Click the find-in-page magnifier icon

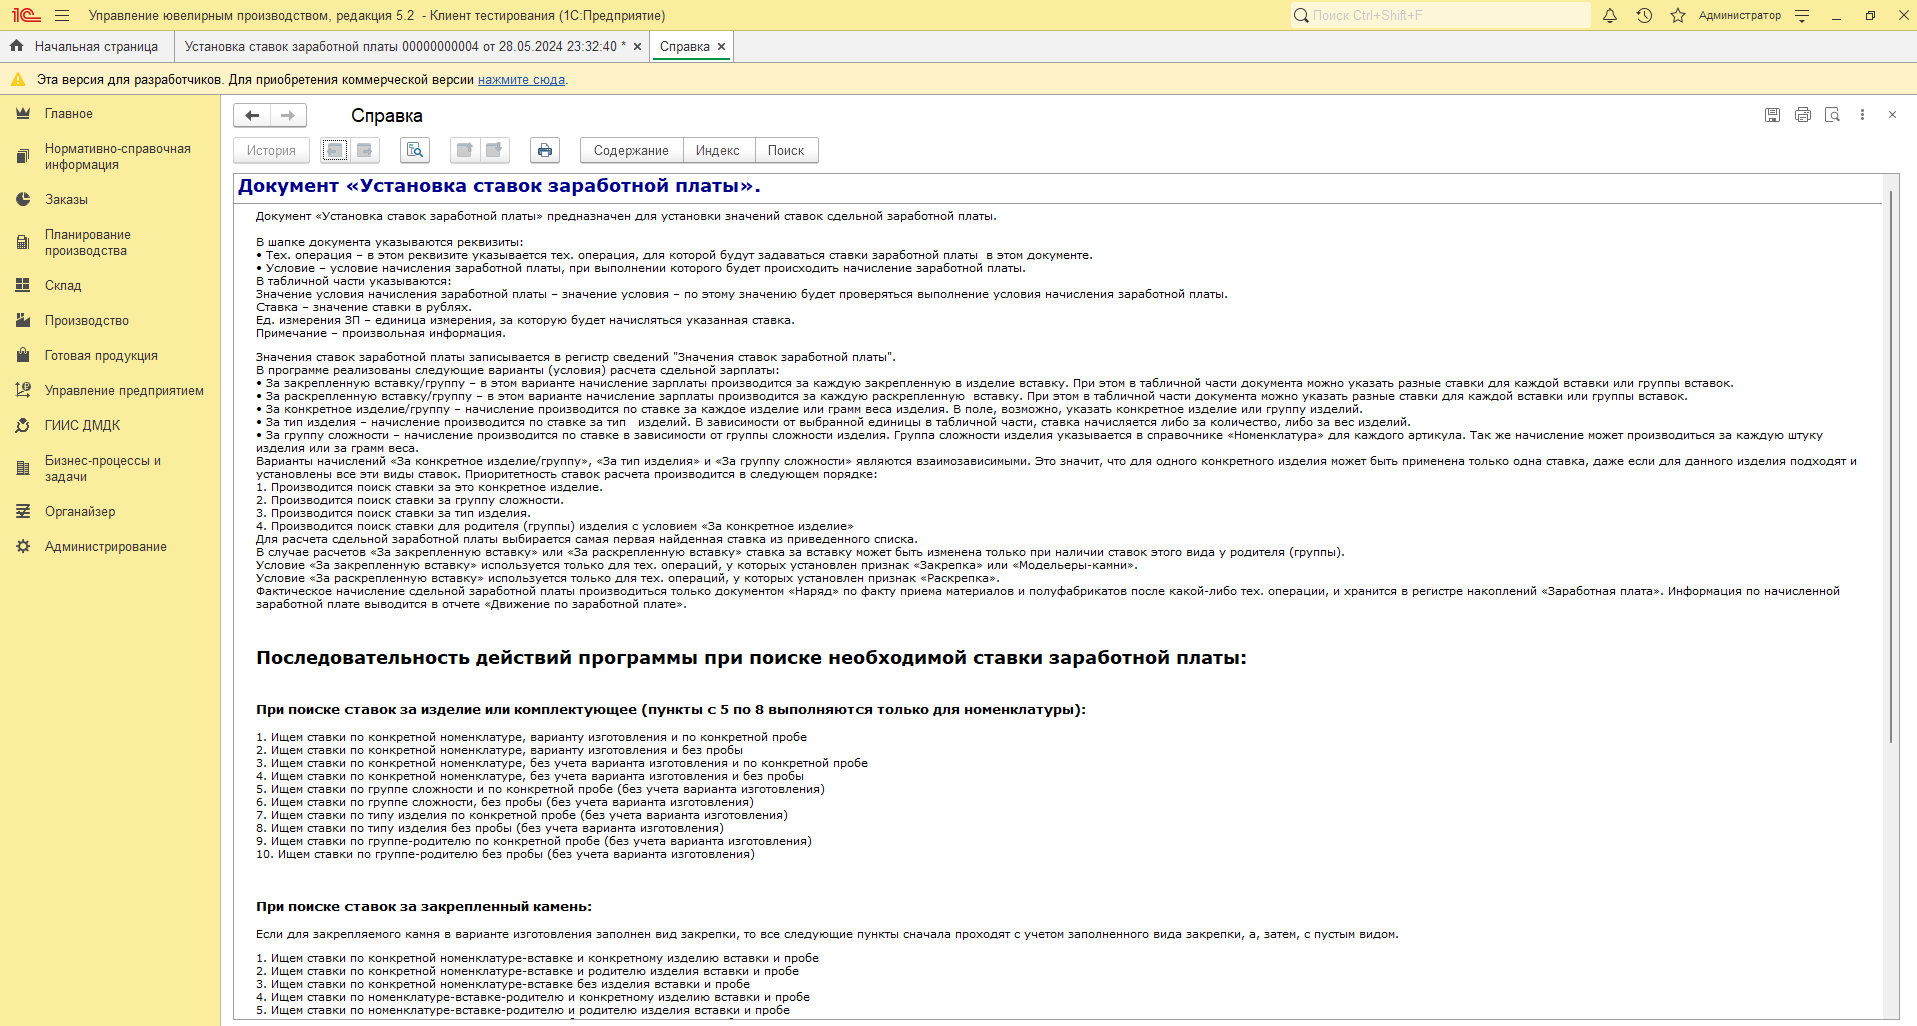(x=415, y=150)
